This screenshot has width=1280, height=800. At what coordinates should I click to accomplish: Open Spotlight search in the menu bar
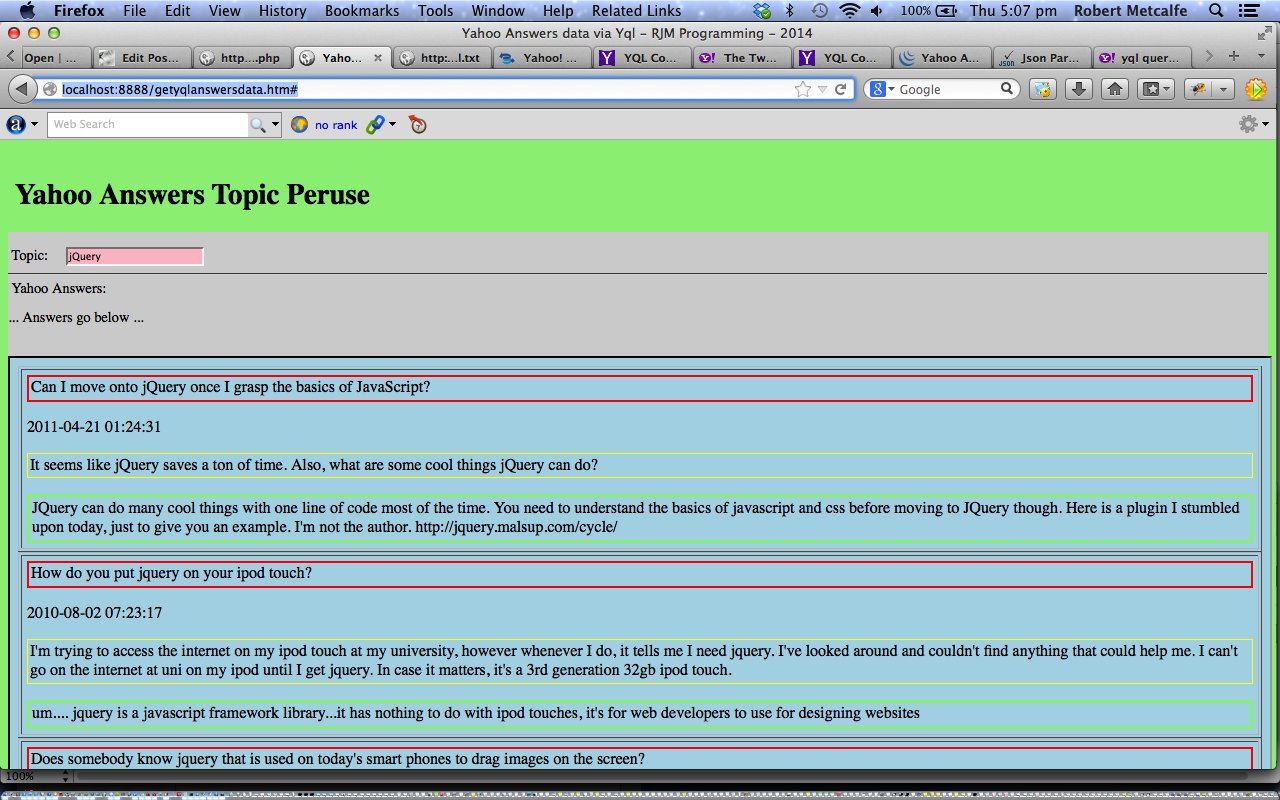click(1216, 11)
